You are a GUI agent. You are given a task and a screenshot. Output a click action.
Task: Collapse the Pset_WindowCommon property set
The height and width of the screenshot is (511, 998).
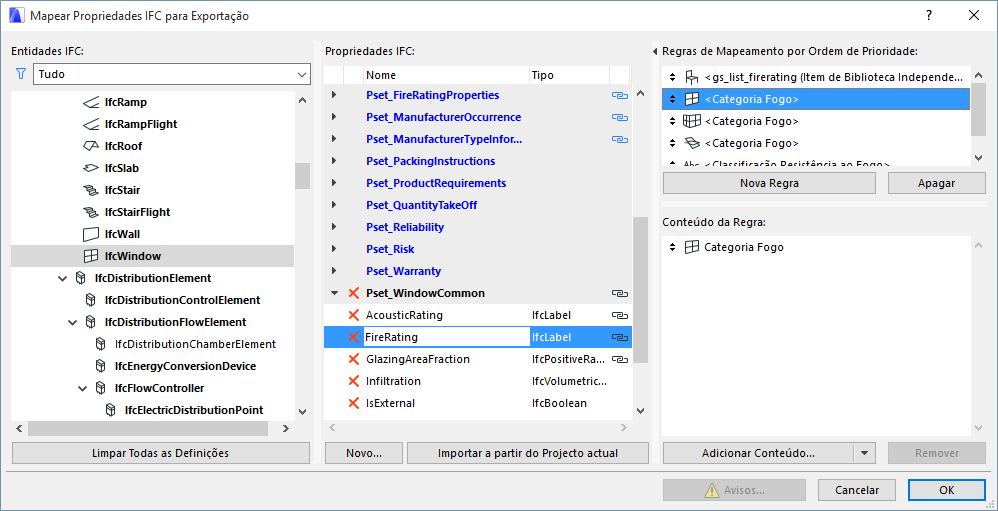[334, 293]
